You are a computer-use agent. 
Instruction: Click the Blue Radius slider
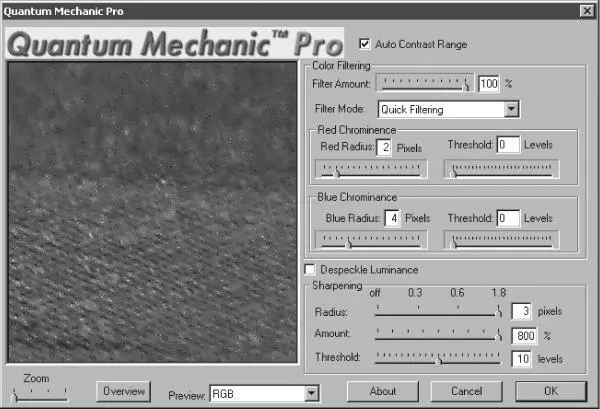[x=370, y=240]
